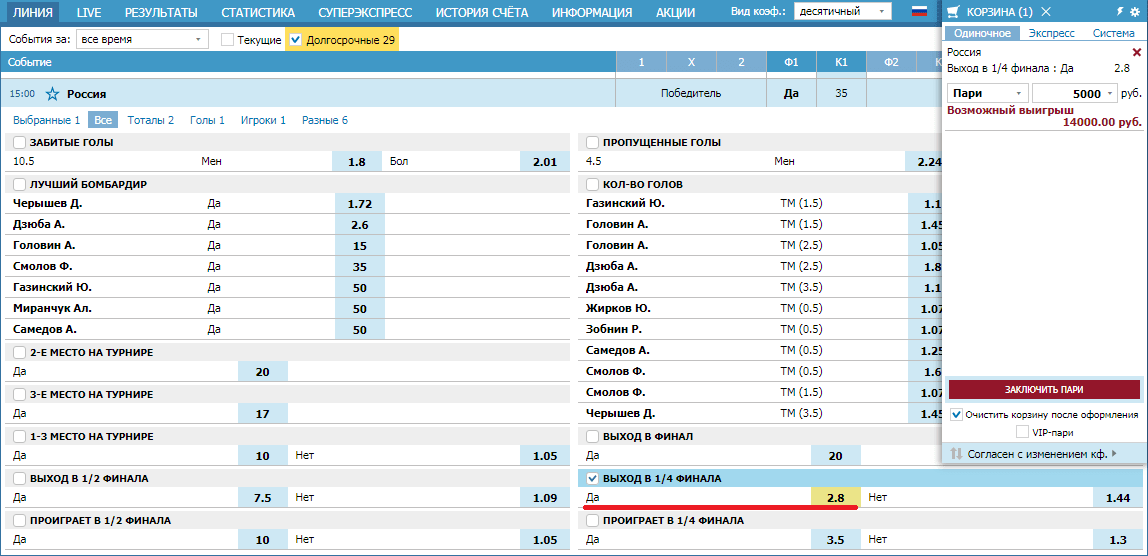
Task: Open the 5000 stake amount dropdown arrow
Action: [1111, 94]
